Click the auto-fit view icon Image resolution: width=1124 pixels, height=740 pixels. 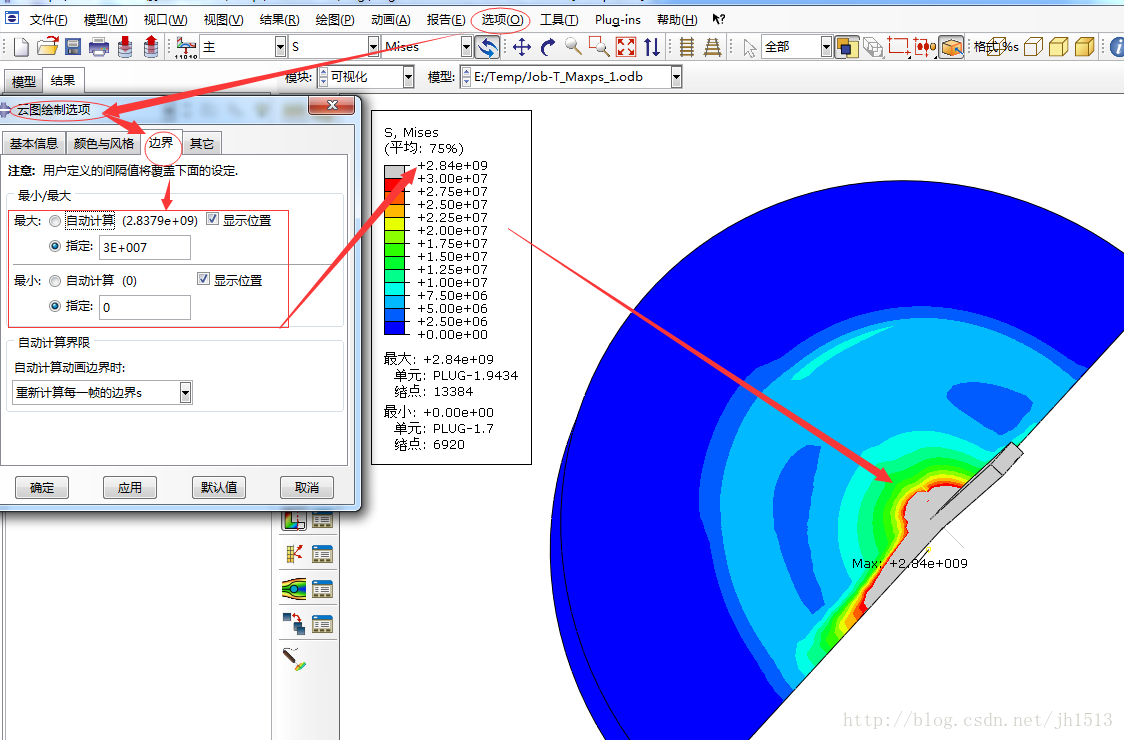click(626, 47)
